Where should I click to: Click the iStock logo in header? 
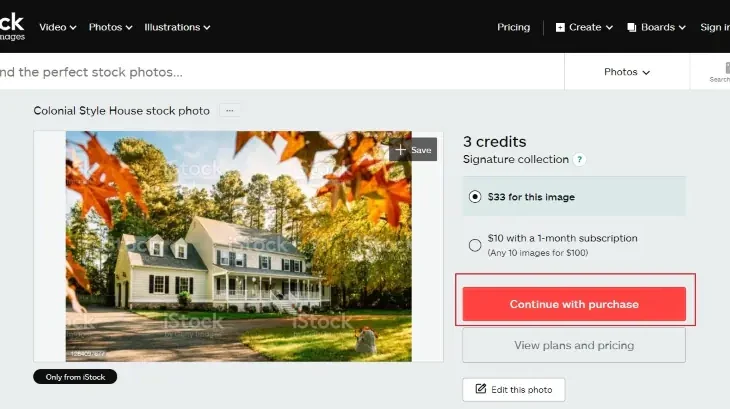tap(12, 27)
